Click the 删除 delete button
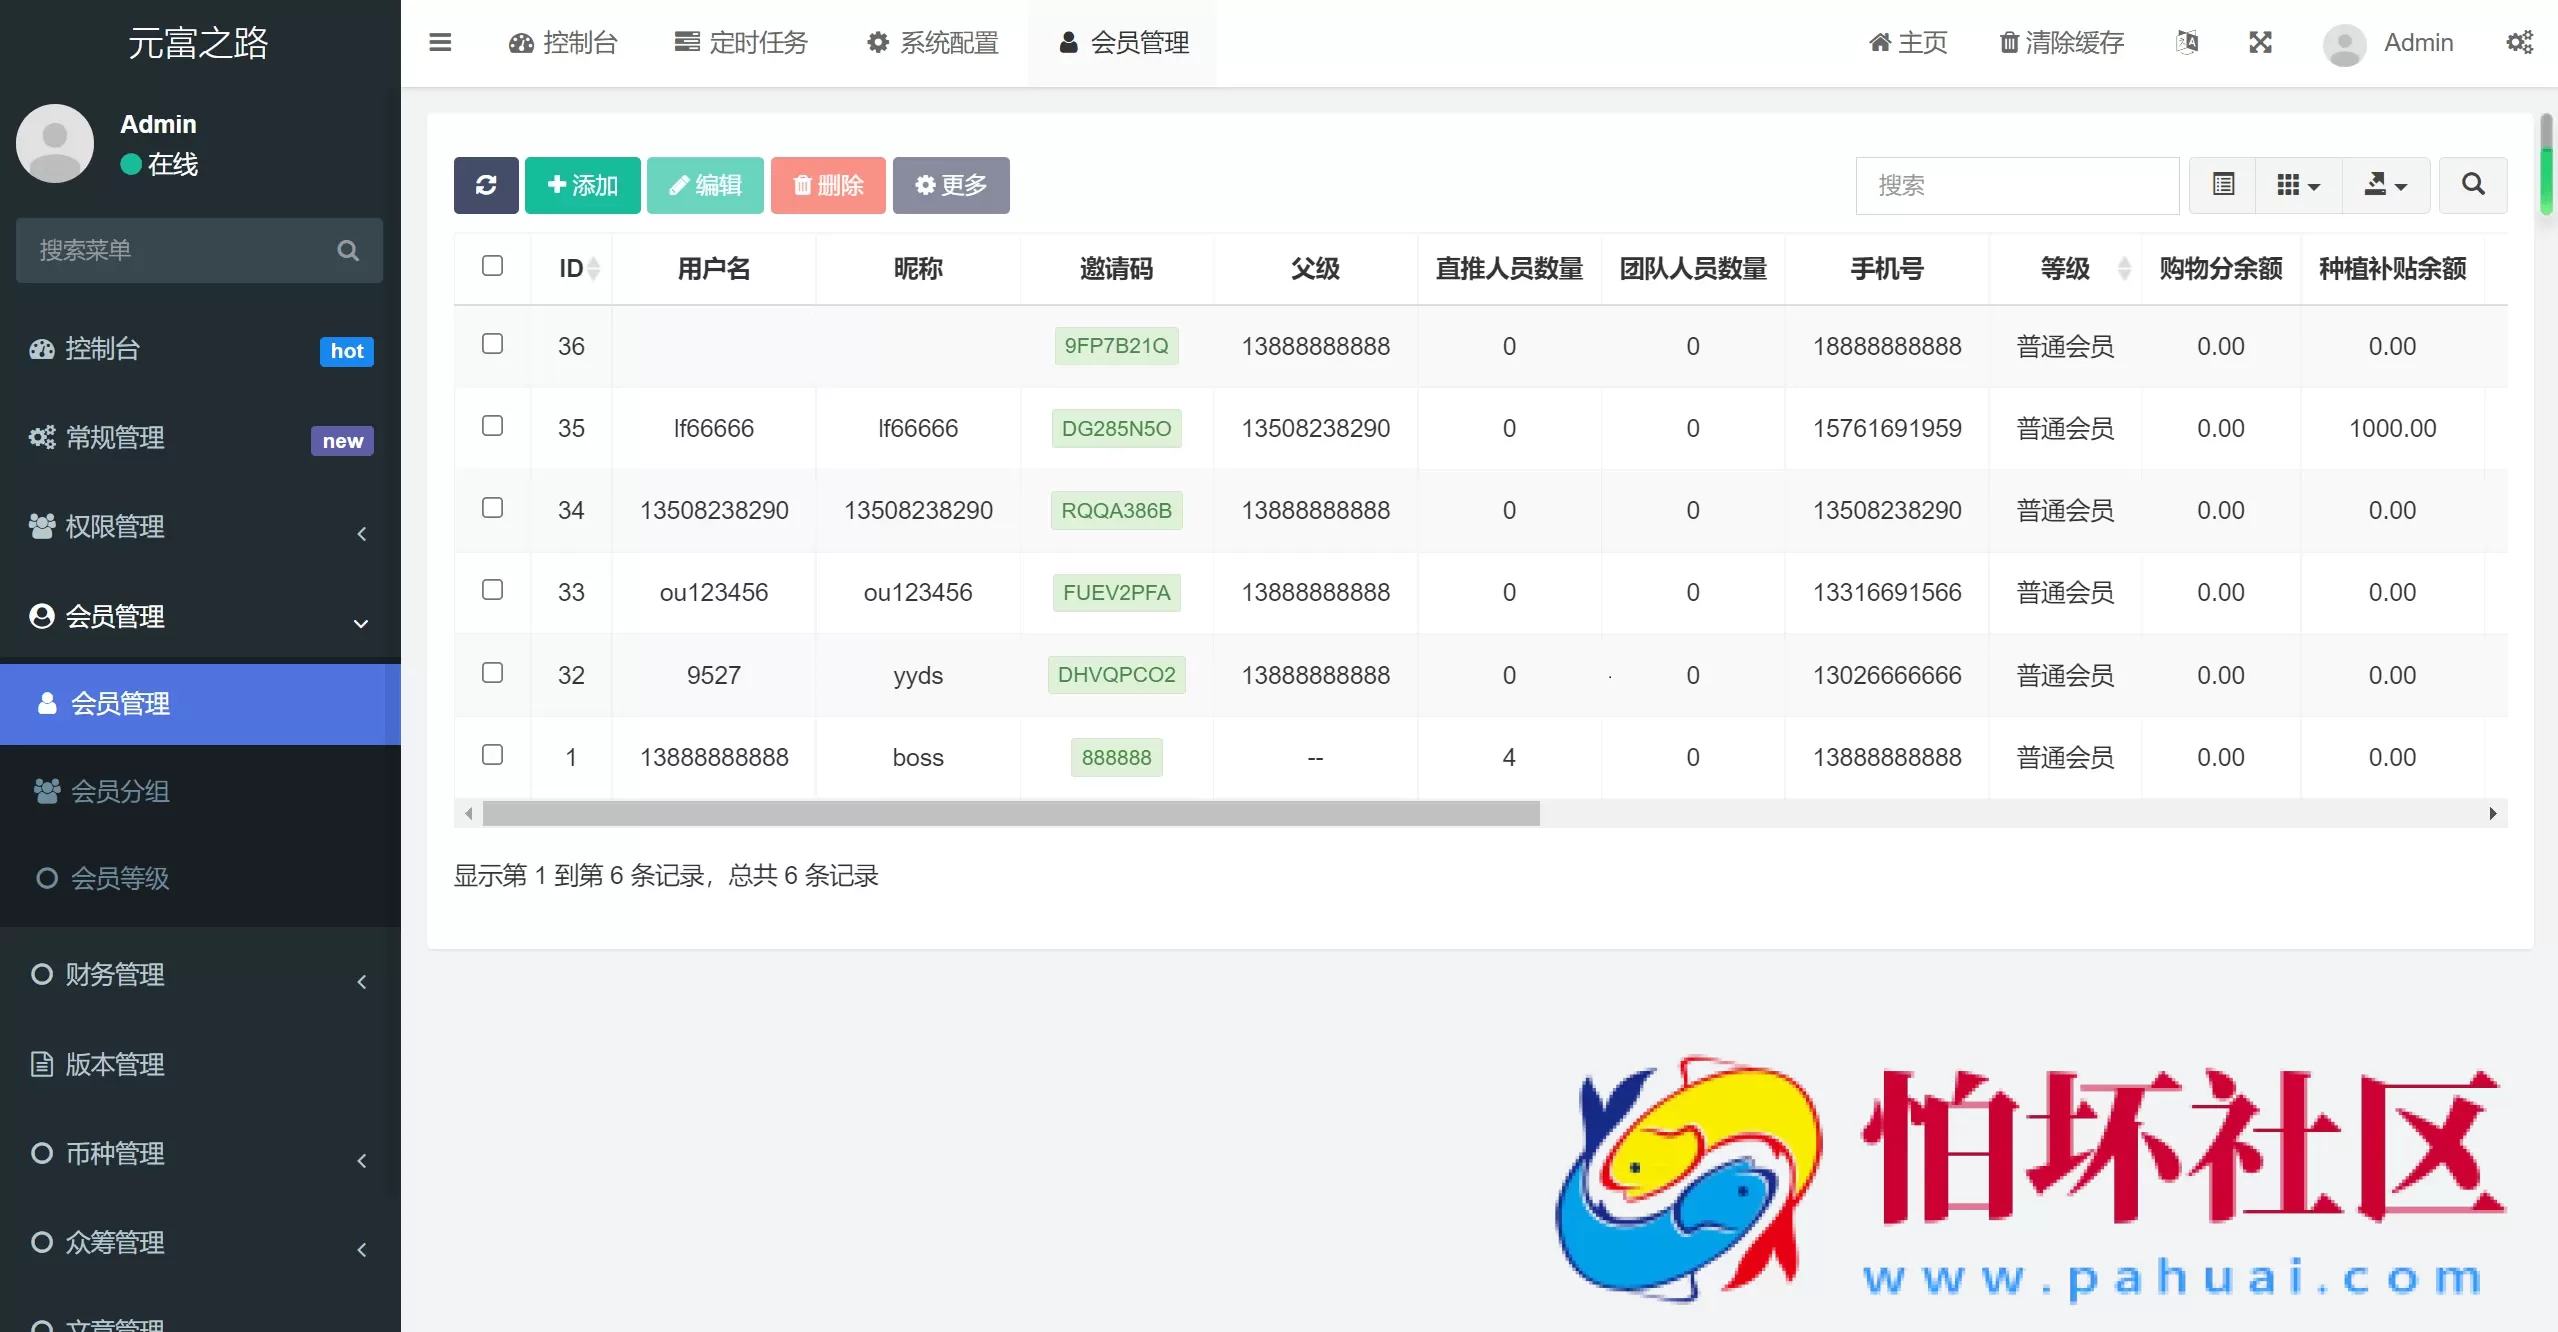Image resolution: width=2558 pixels, height=1332 pixels. pos(827,185)
